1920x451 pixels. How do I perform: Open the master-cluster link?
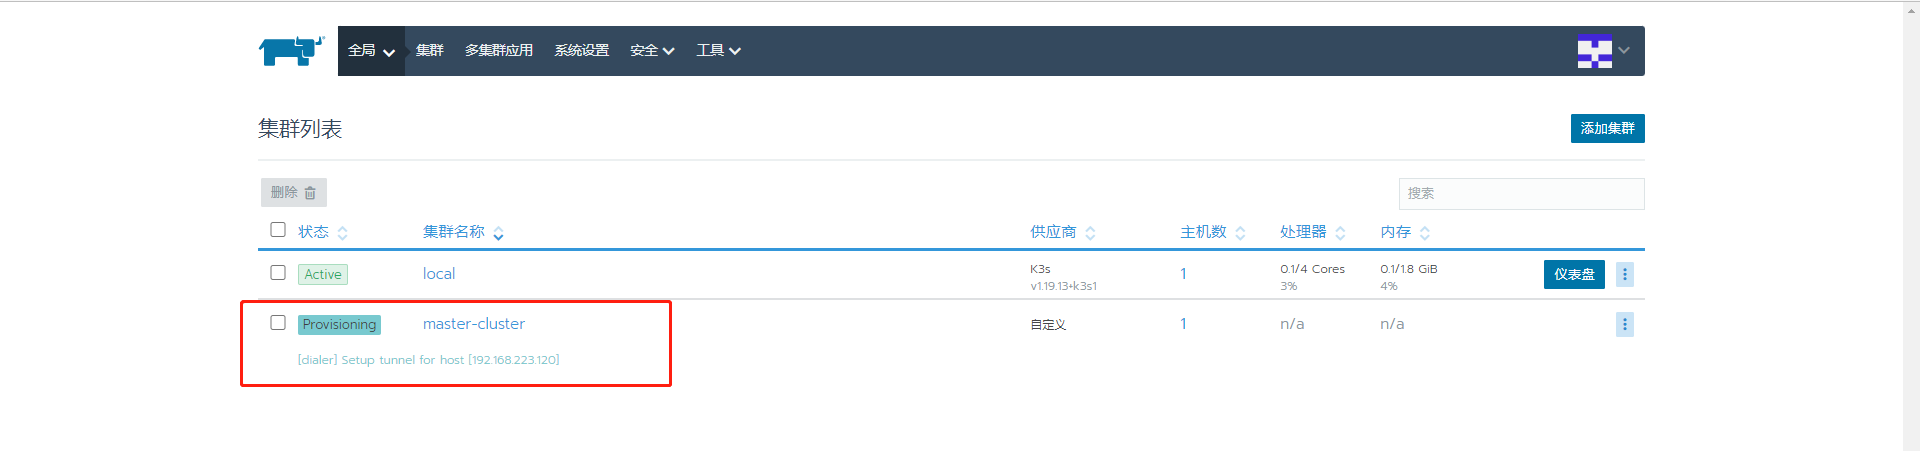[x=474, y=324]
